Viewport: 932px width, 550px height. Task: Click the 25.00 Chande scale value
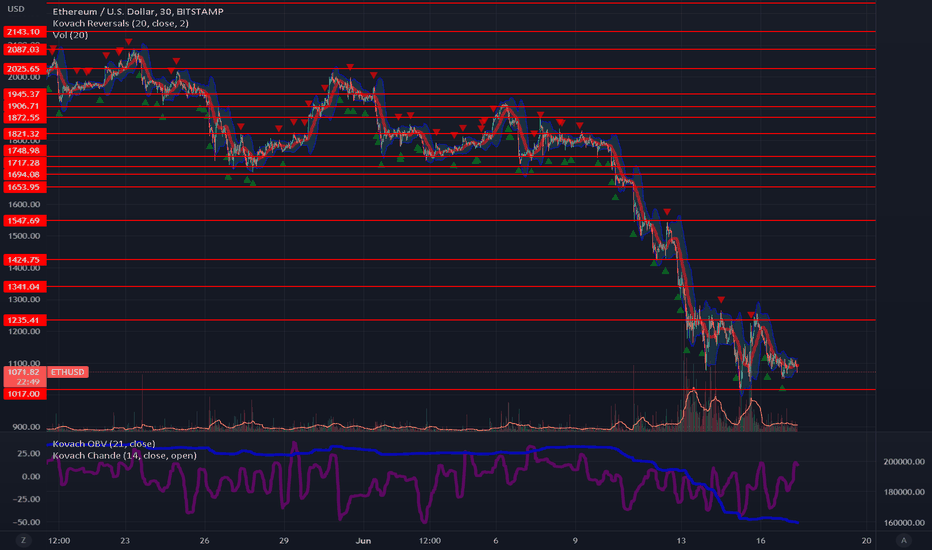point(29,454)
